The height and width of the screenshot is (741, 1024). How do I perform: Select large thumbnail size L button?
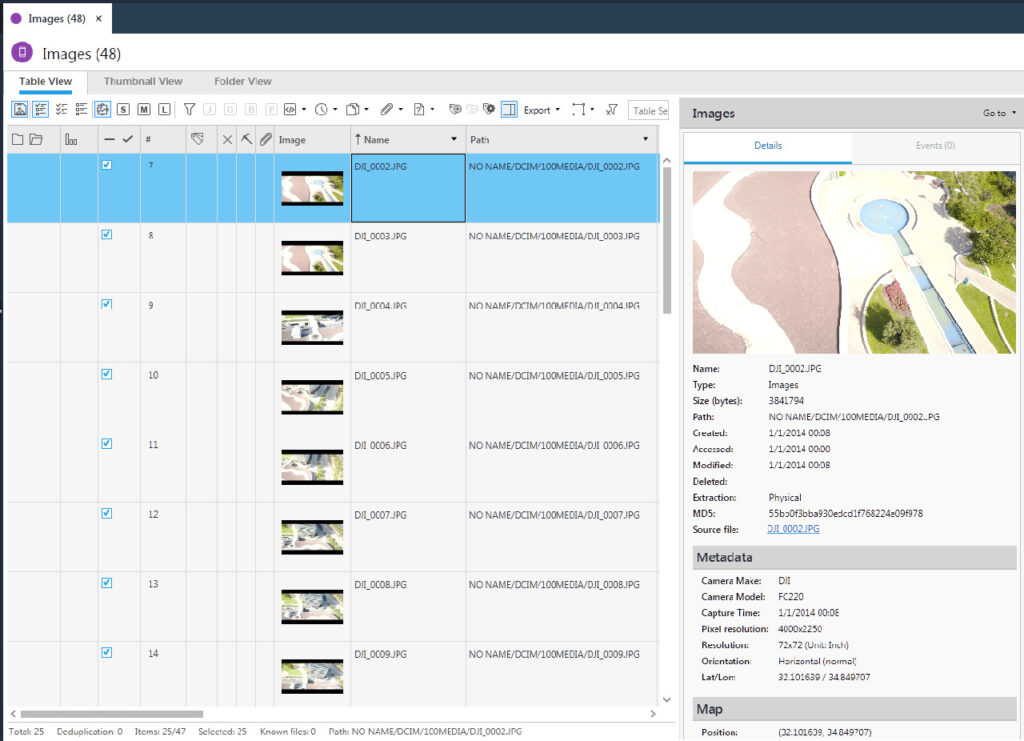pyautogui.click(x=164, y=110)
